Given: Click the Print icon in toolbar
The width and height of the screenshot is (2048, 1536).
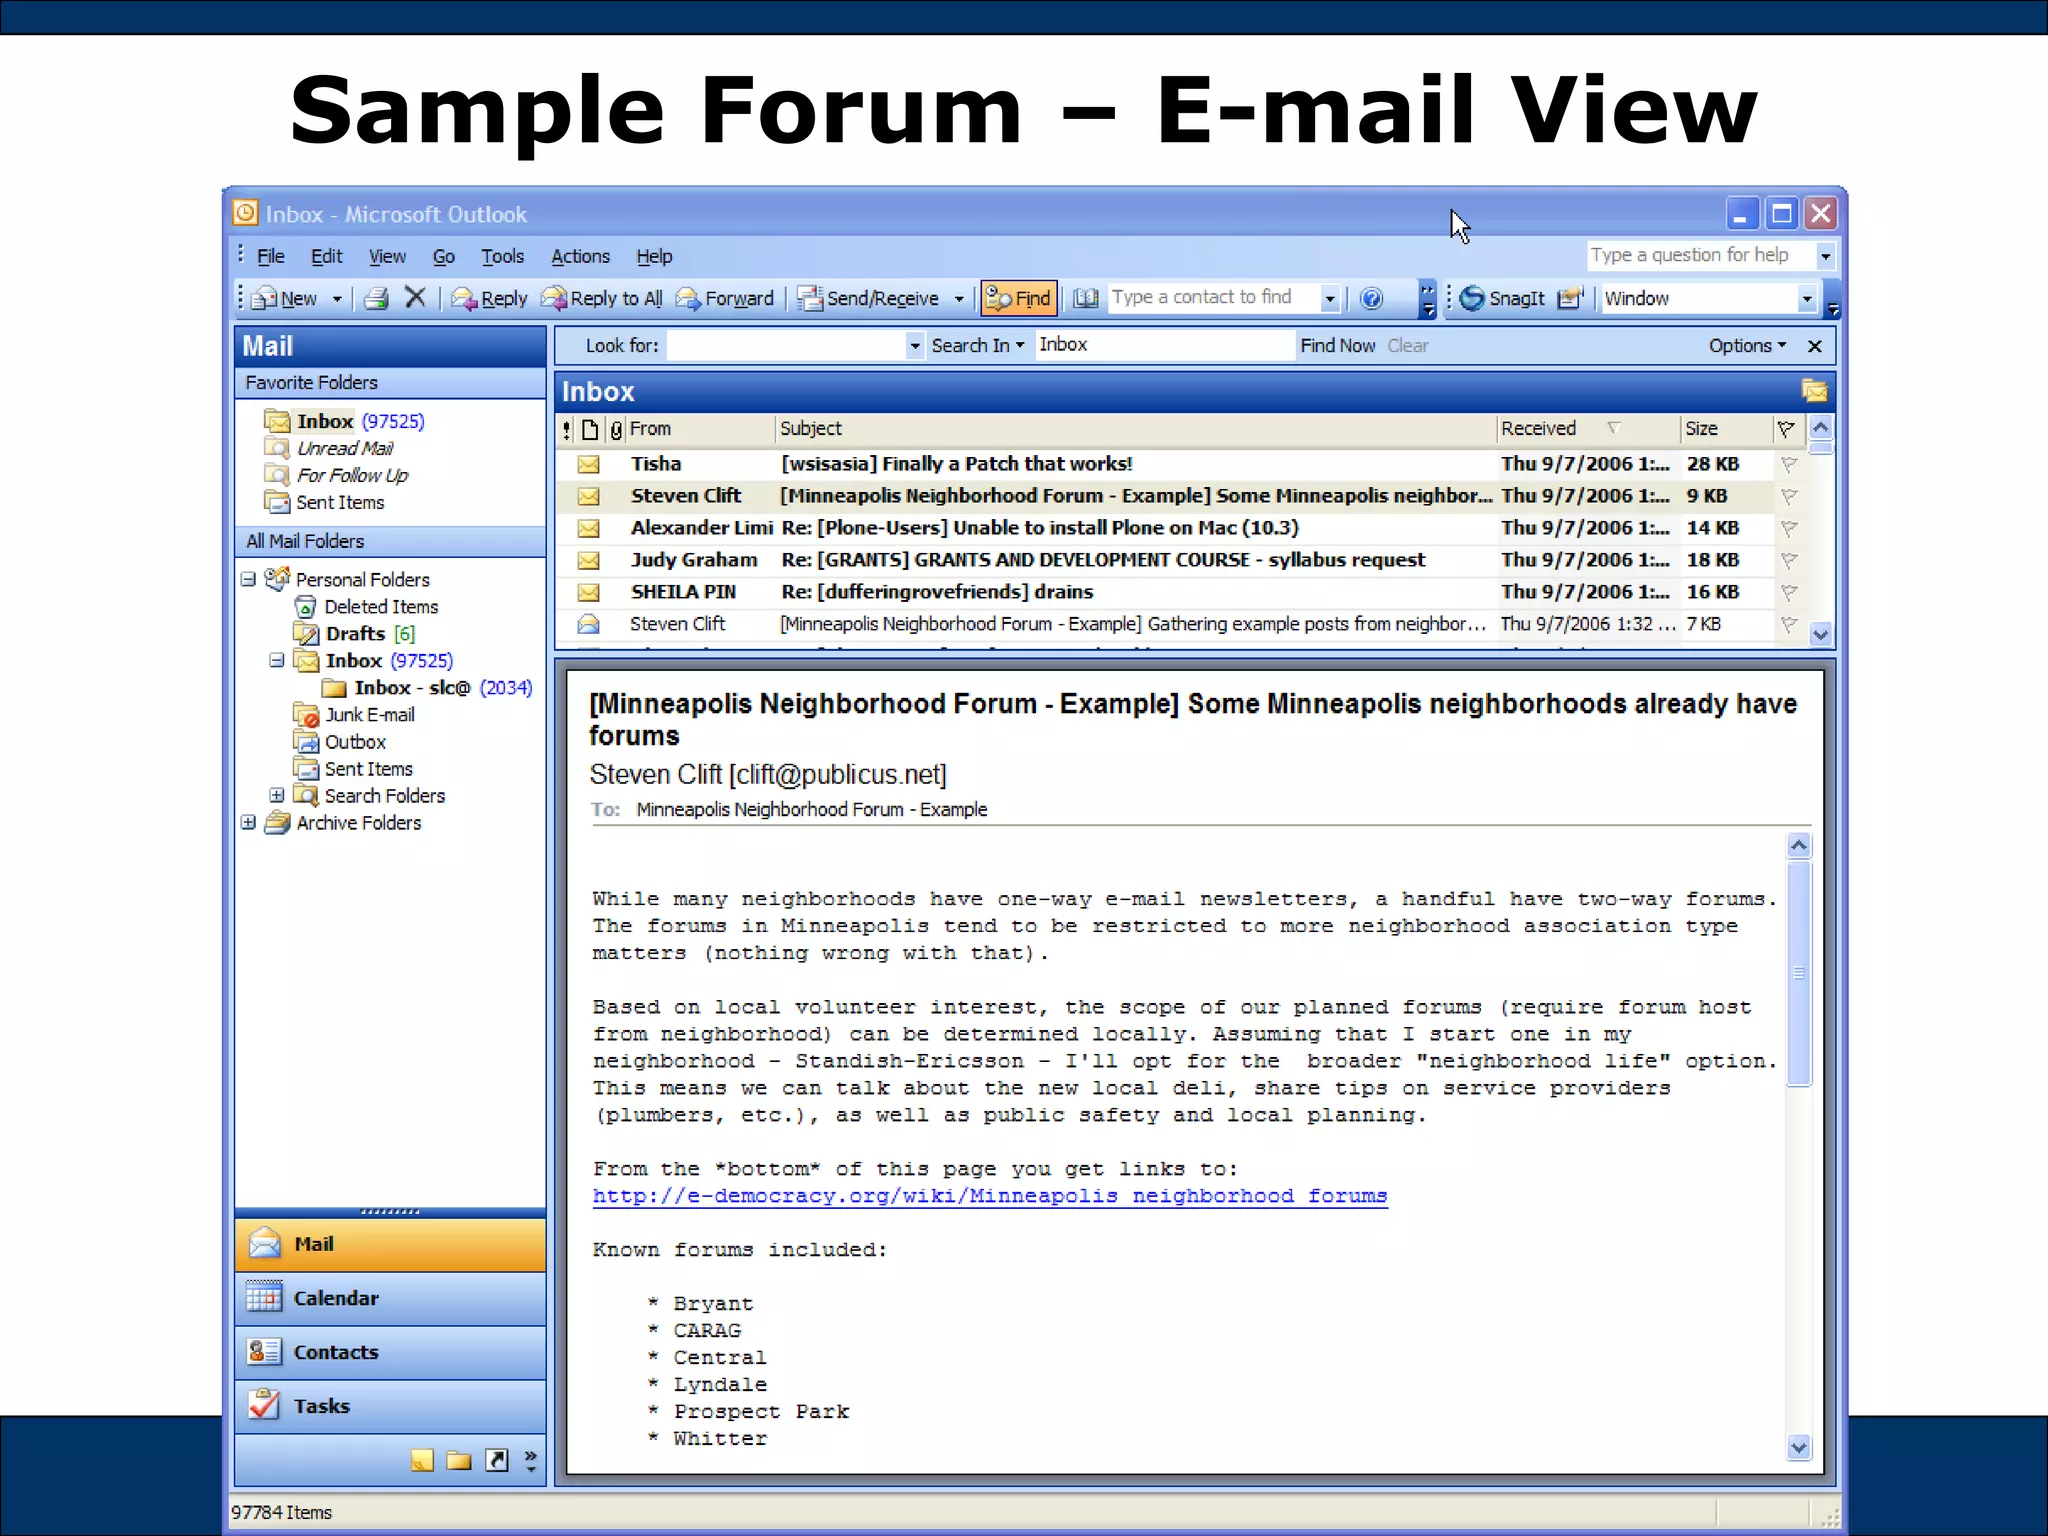Looking at the screenshot, I should click(x=376, y=298).
